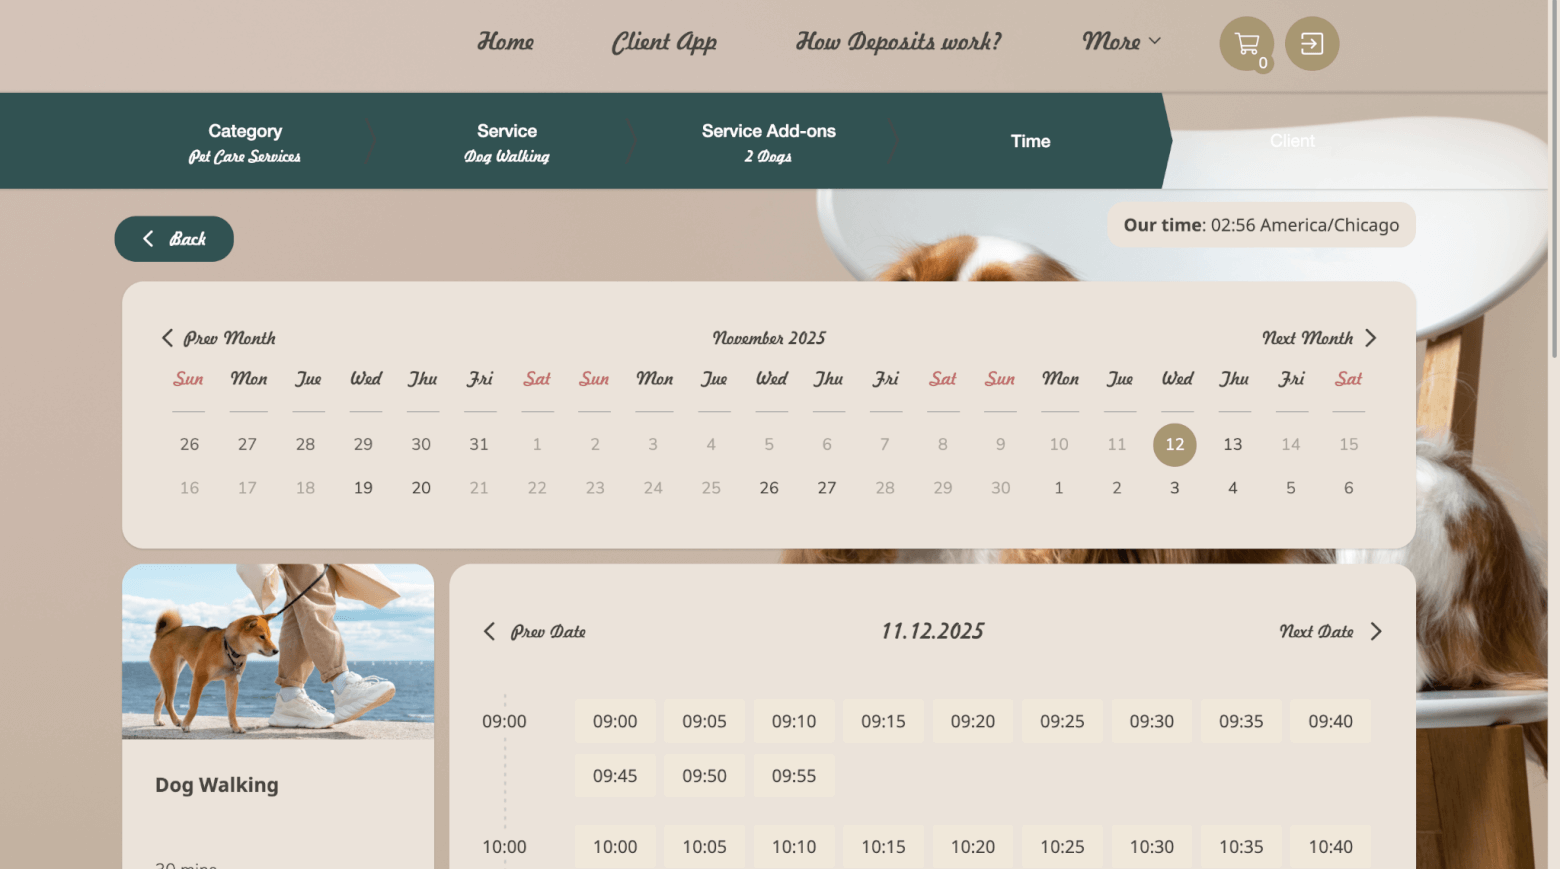The width and height of the screenshot is (1560, 869).
Task: Click the Prev Date arrow
Action: click(x=489, y=631)
